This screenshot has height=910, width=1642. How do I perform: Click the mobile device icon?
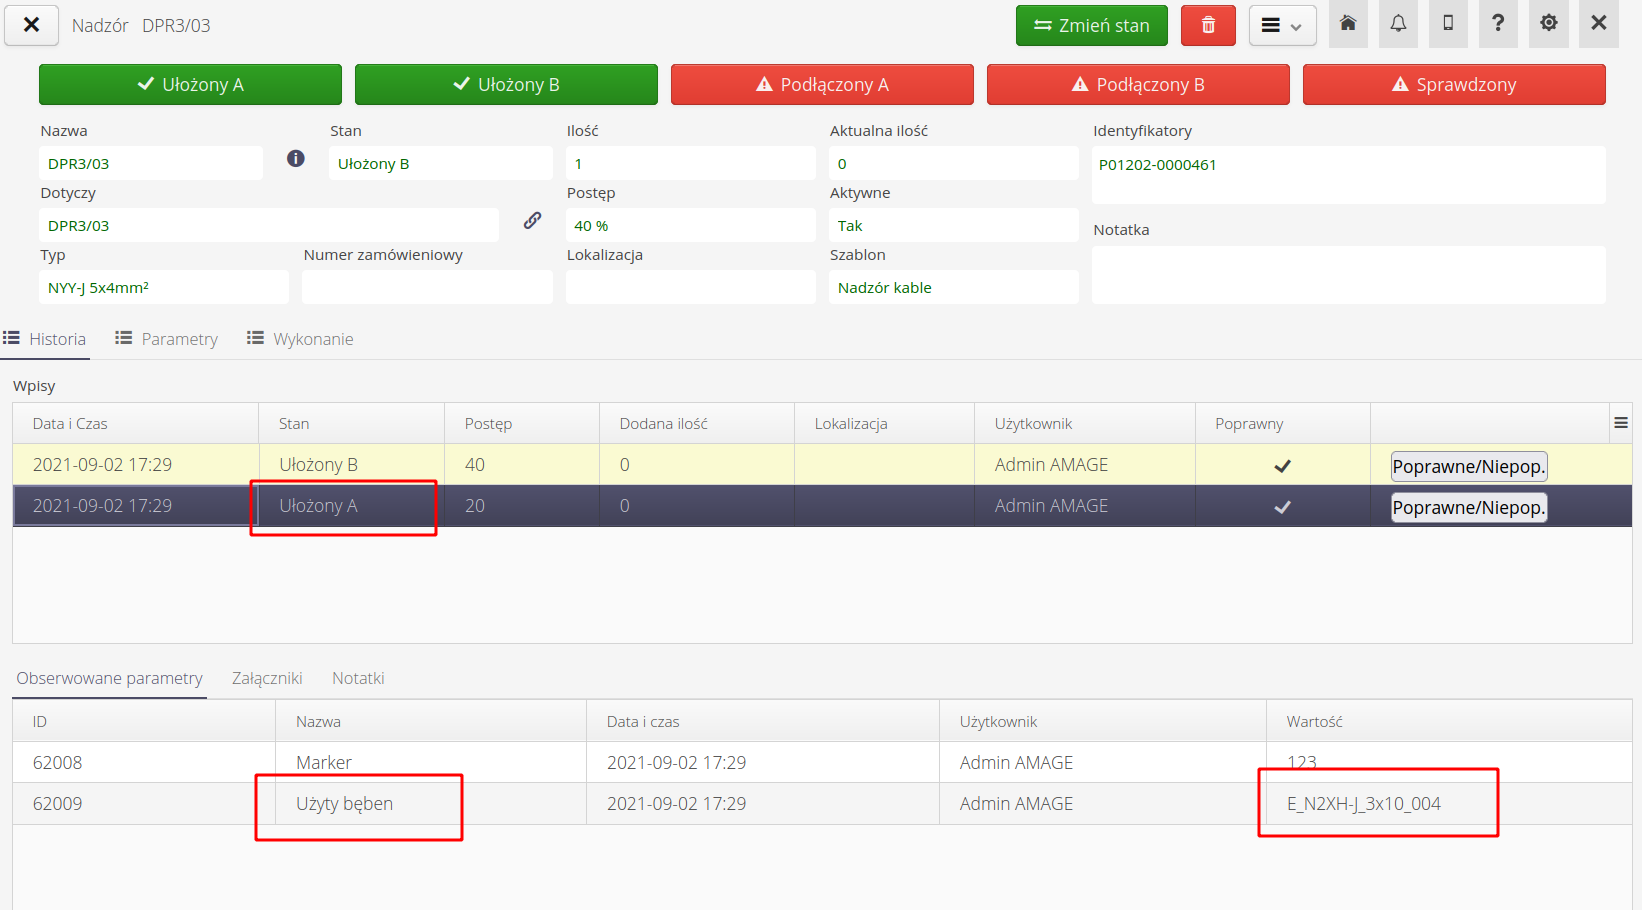1448,24
